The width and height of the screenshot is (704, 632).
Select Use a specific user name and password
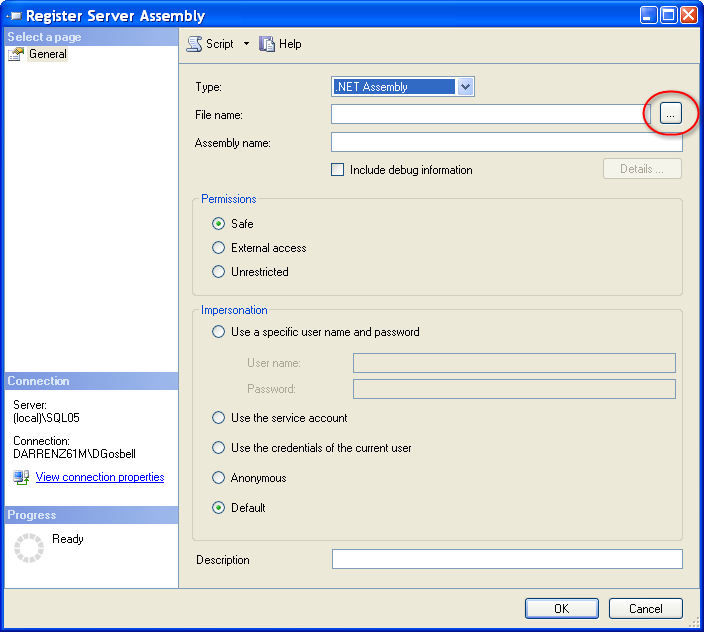tap(219, 332)
